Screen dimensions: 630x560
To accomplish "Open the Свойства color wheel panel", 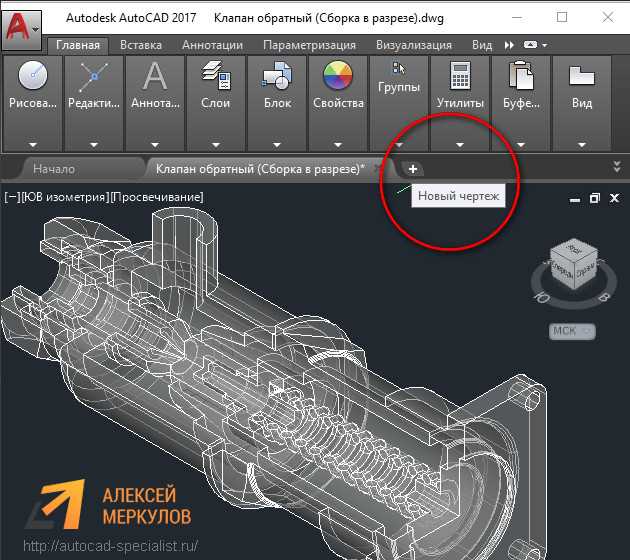I will 338,76.
